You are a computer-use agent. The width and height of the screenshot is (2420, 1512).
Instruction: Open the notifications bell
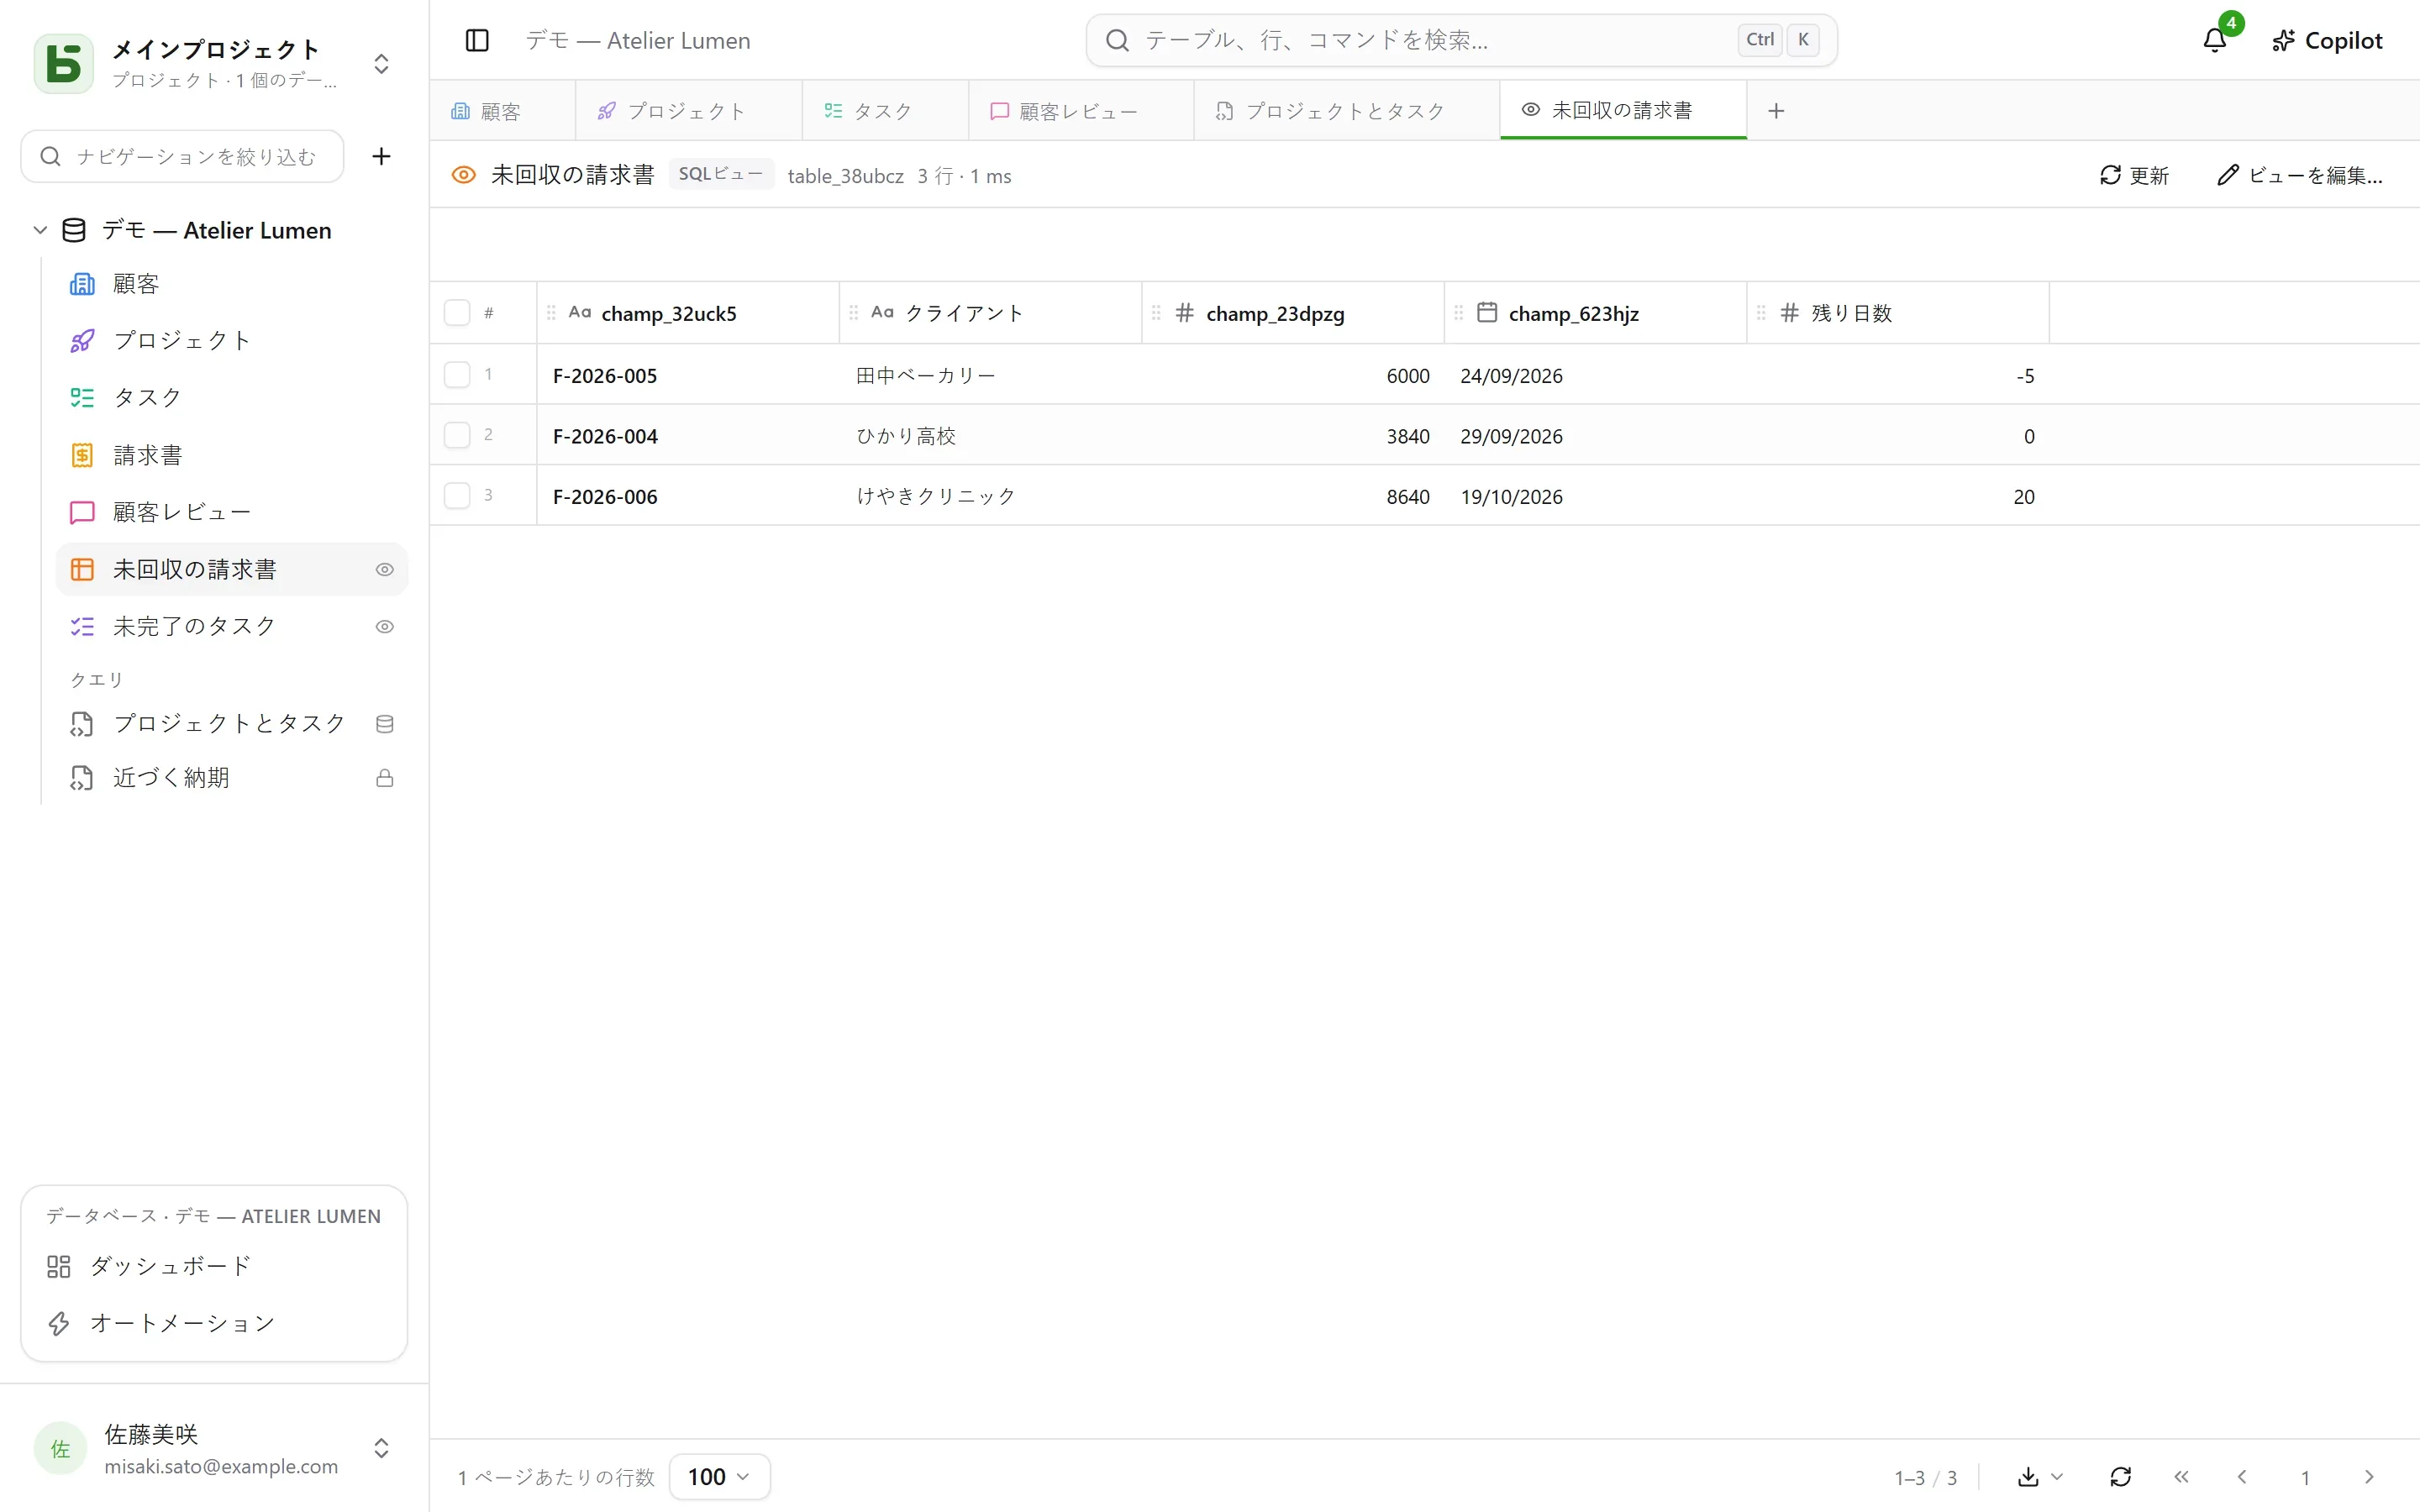(2215, 40)
